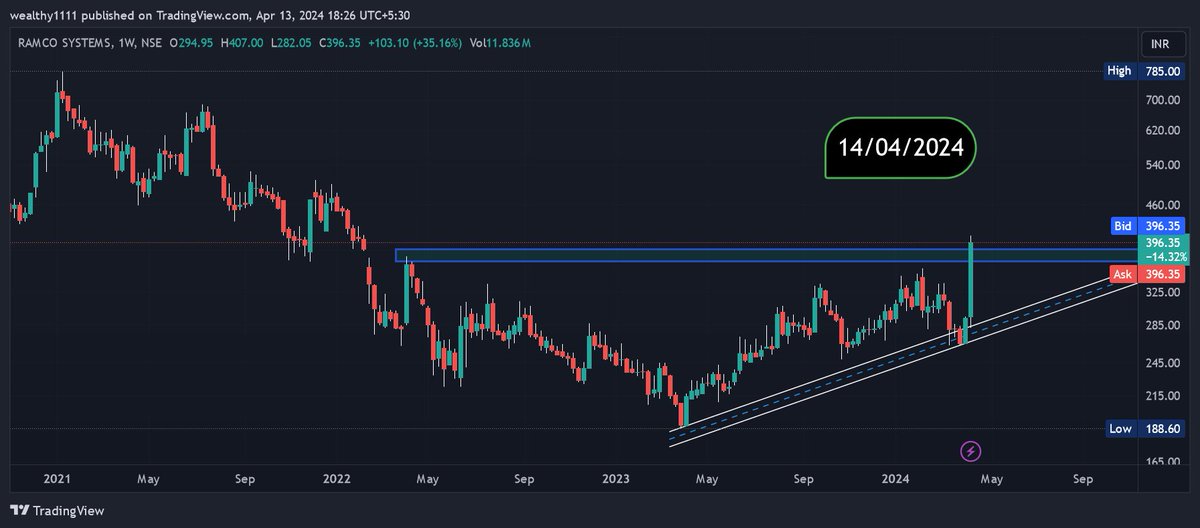The image size is (1200, 528).
Task: Click the L282.05 low value
Action: pos(289,44)
